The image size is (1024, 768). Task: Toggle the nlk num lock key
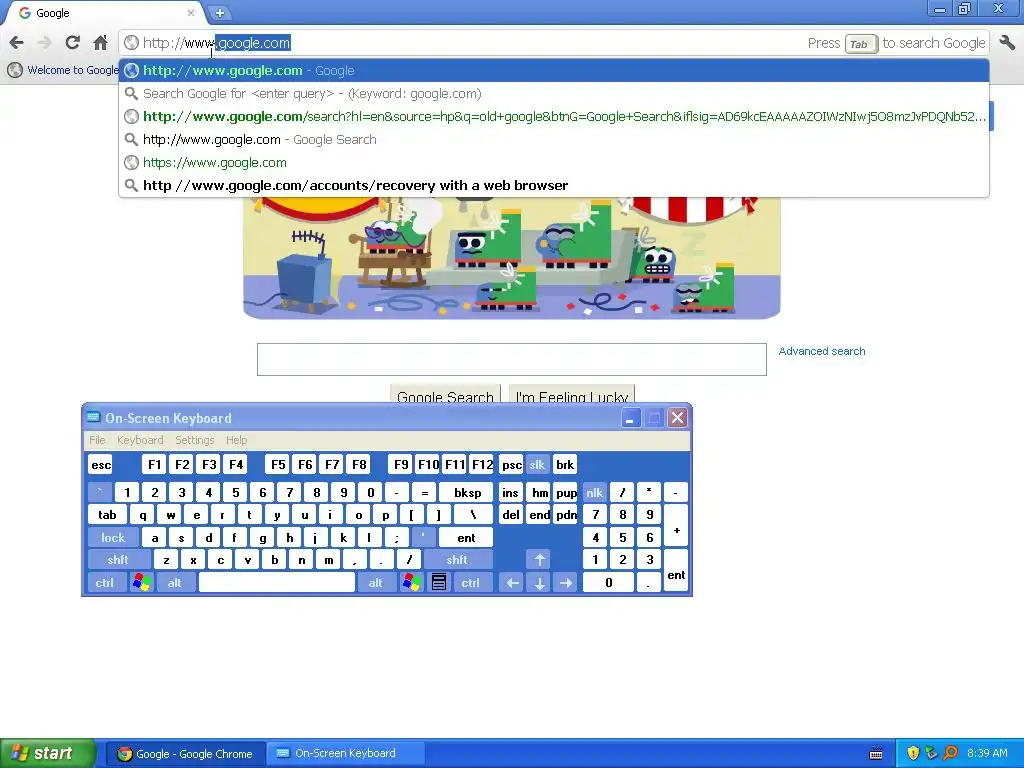594,492
